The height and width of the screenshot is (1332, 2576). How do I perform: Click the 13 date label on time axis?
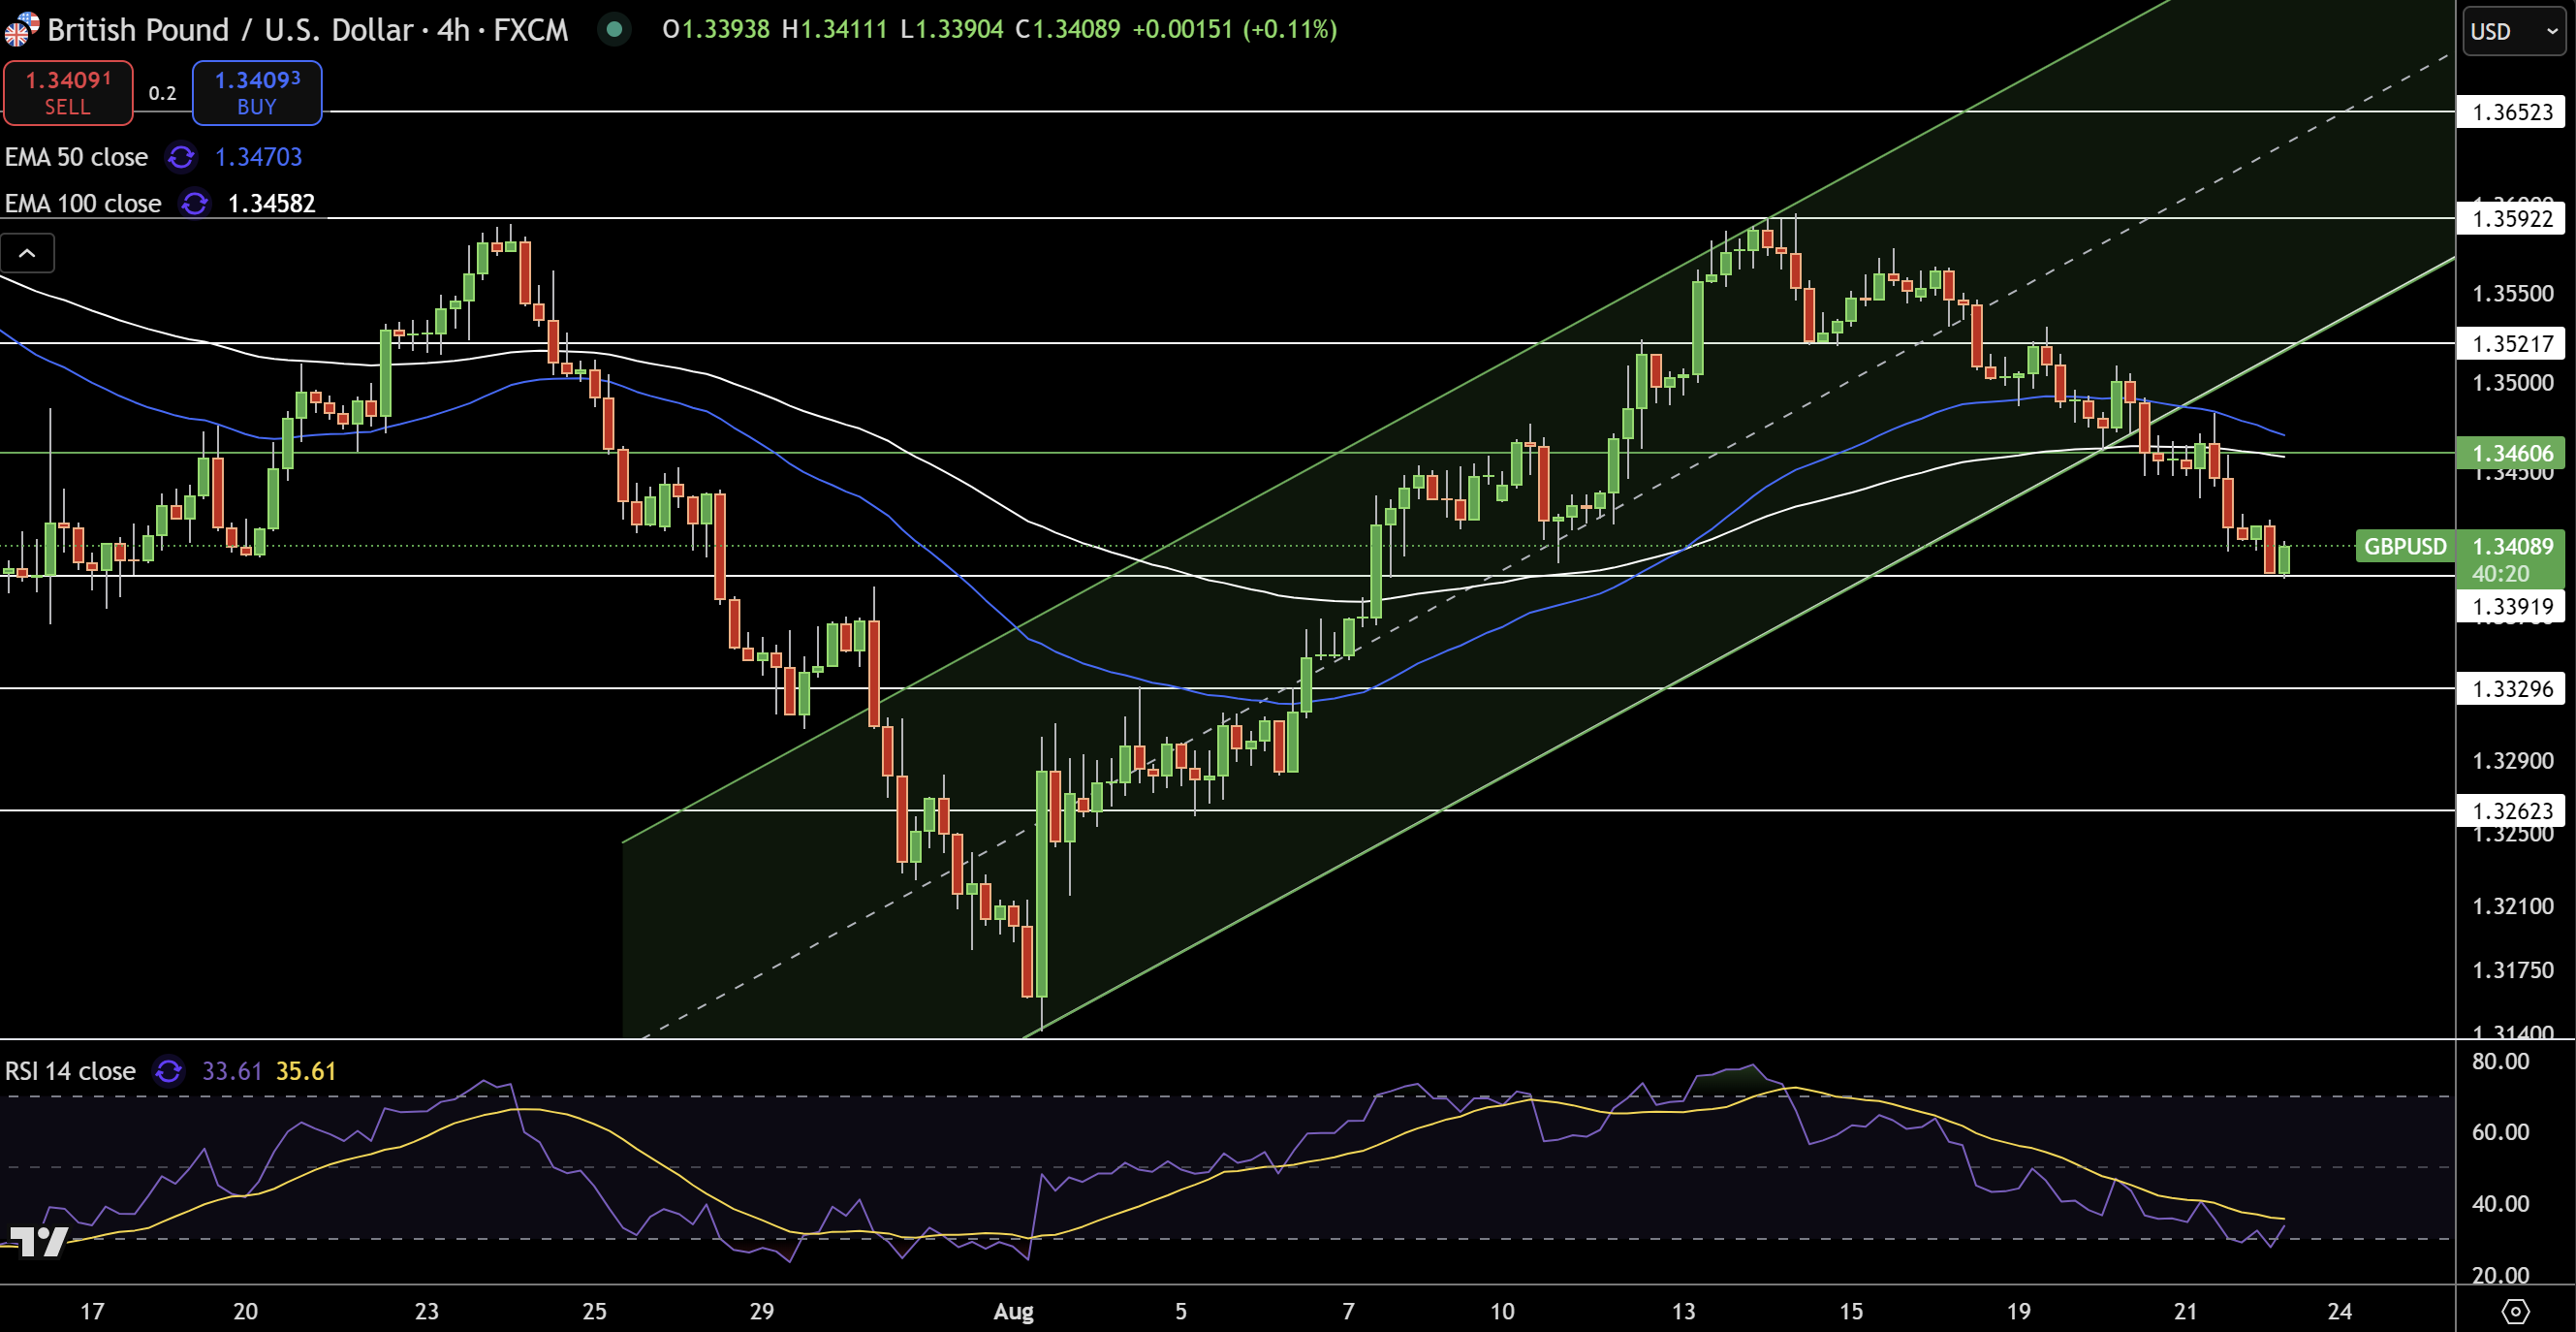[x=1684, y=1311]
